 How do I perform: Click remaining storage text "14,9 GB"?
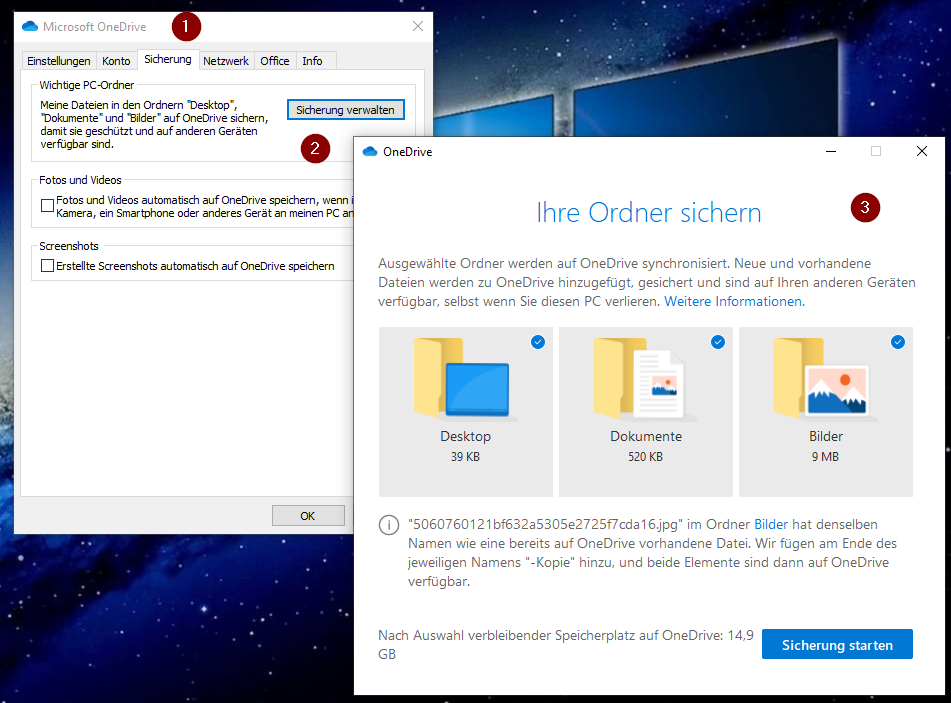565,645
